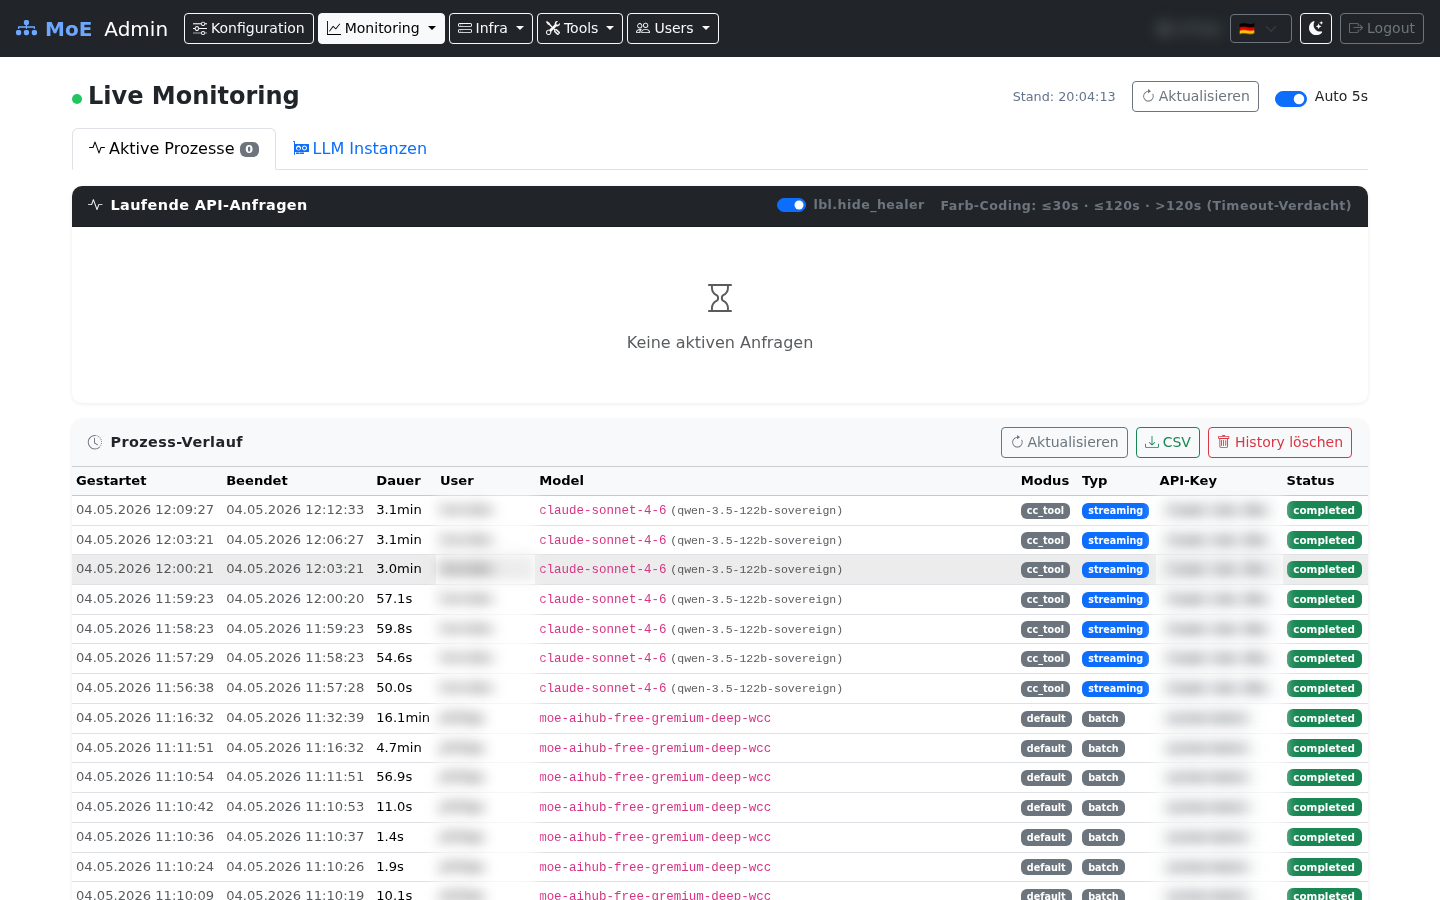Click claude-sonnet-4-6 model in the 11:59:23 row

click(602, 599)
